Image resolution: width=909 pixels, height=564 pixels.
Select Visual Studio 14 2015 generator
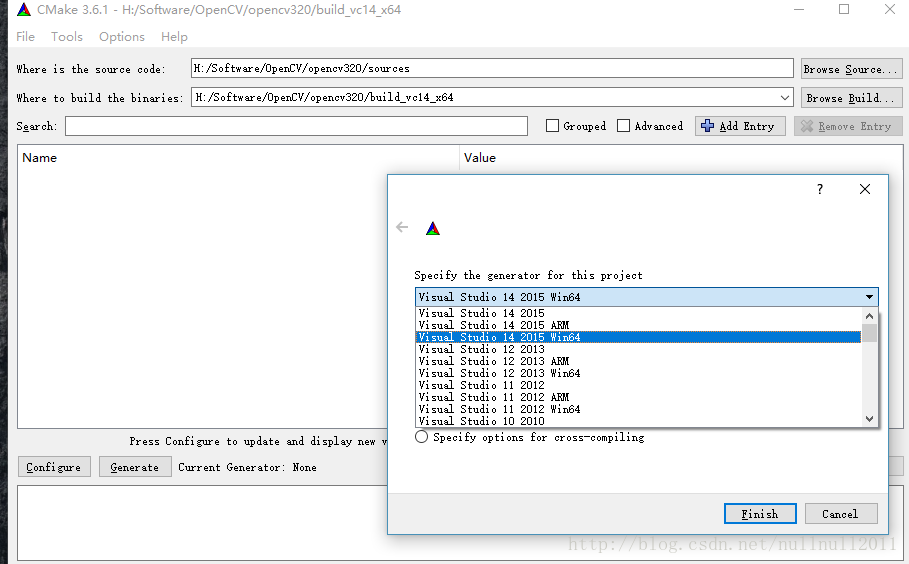638,313
